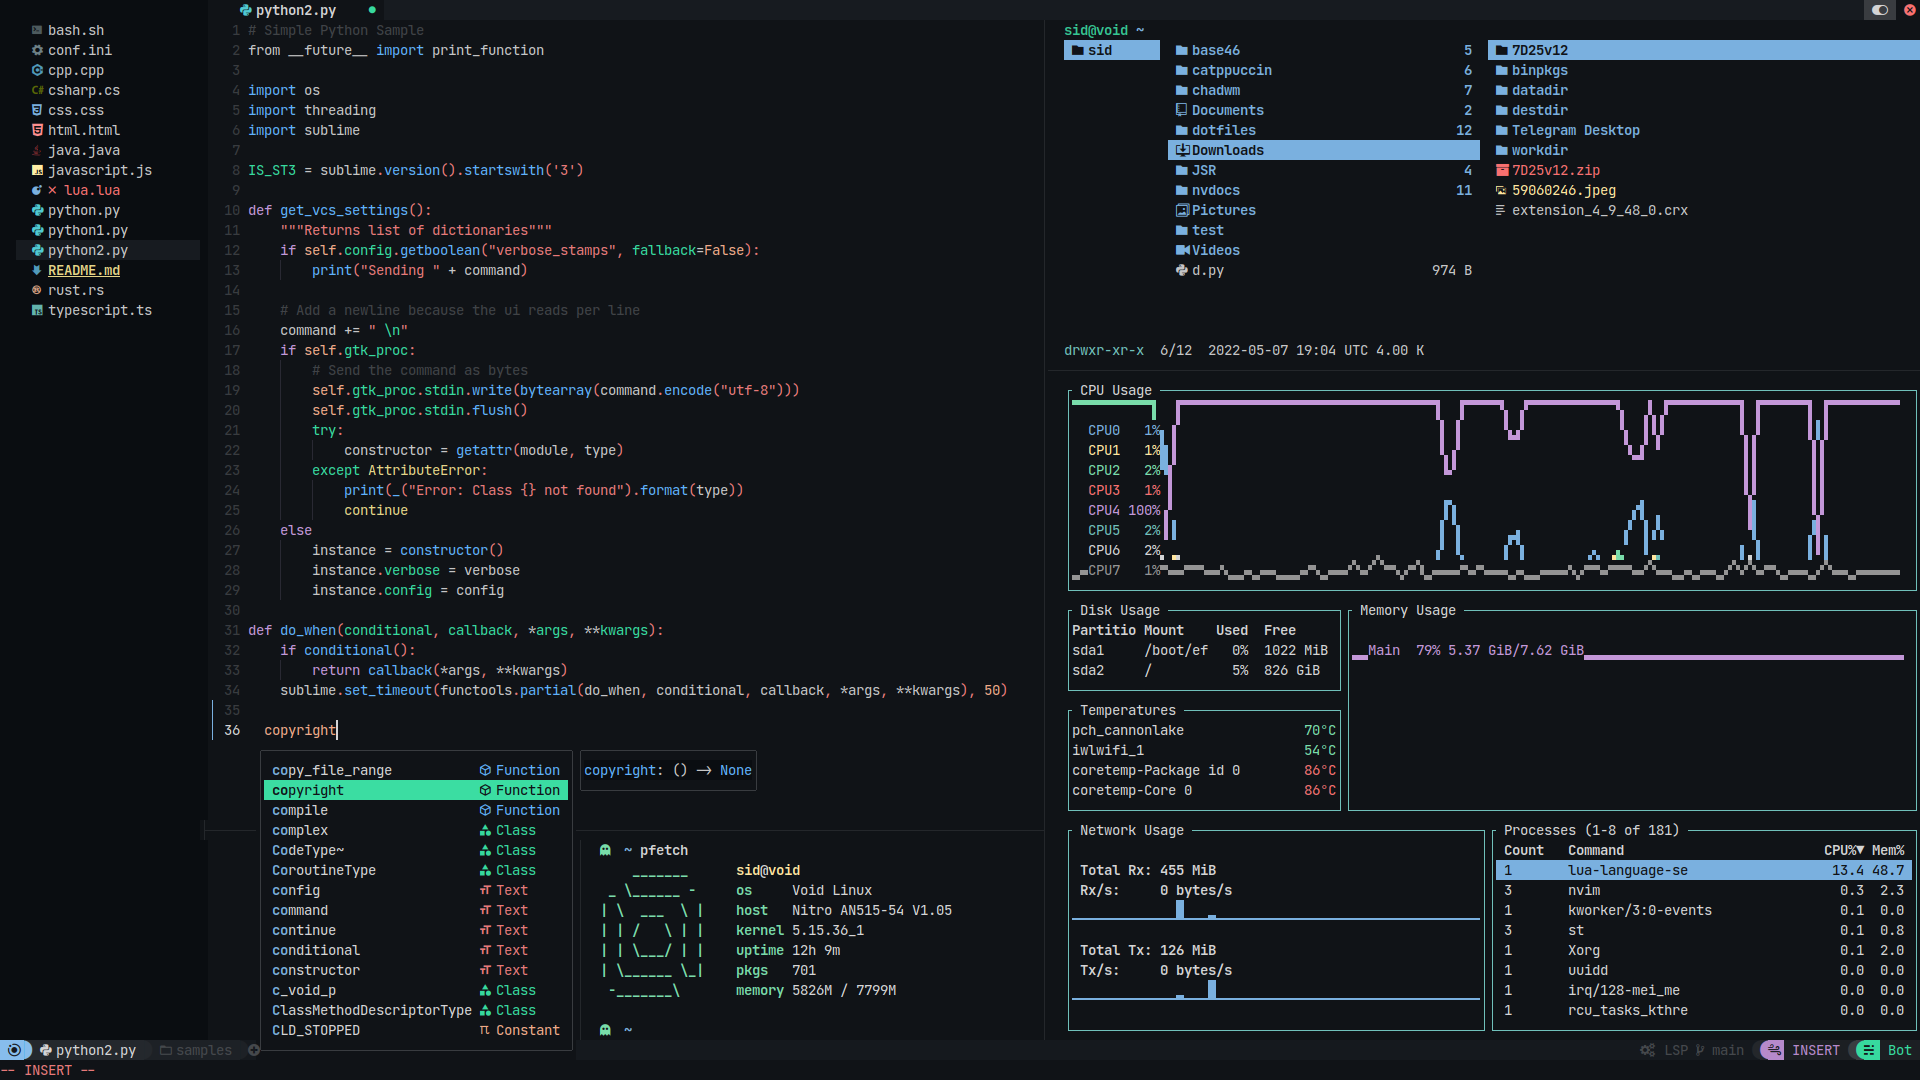Click the Python icon beside python2.py tab
This screenshot has width=1920, height=1080.
tap(246, 10)
